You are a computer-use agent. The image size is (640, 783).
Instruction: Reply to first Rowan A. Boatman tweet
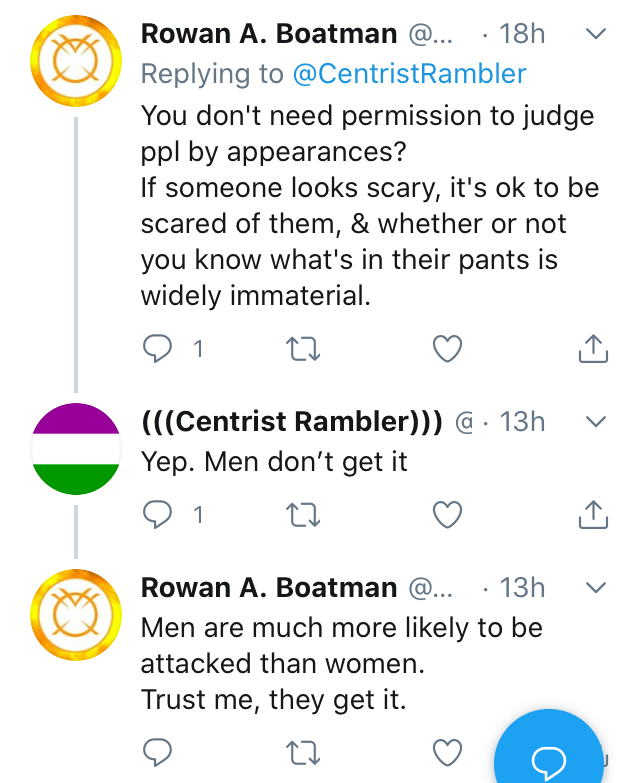point(159,348)
